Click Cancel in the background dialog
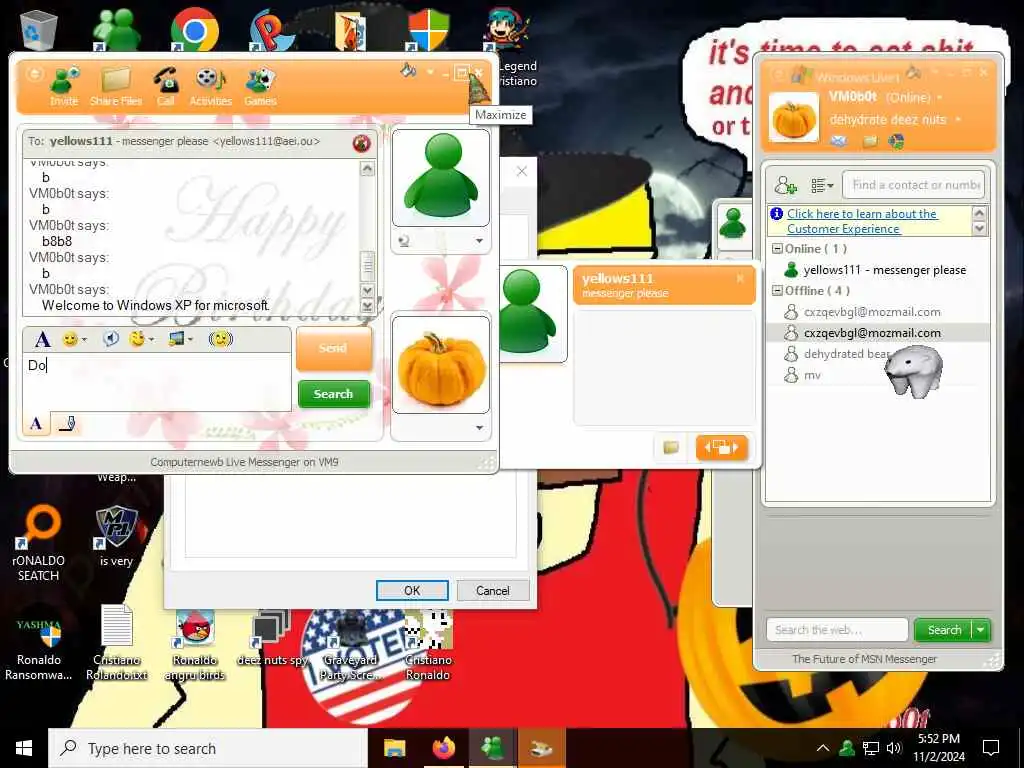1024x768 pixels. pyautogui.click(x=492, y=590)
